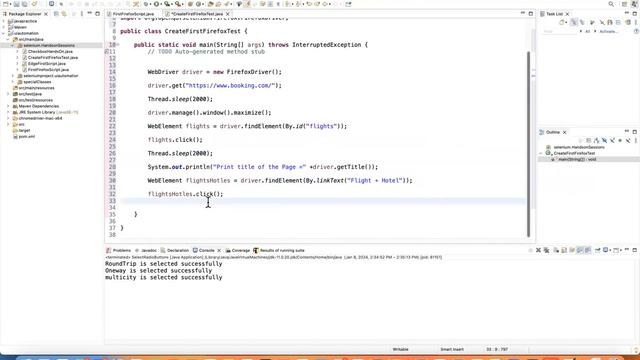Click the Find field in Task List

[x=560, y=31]
